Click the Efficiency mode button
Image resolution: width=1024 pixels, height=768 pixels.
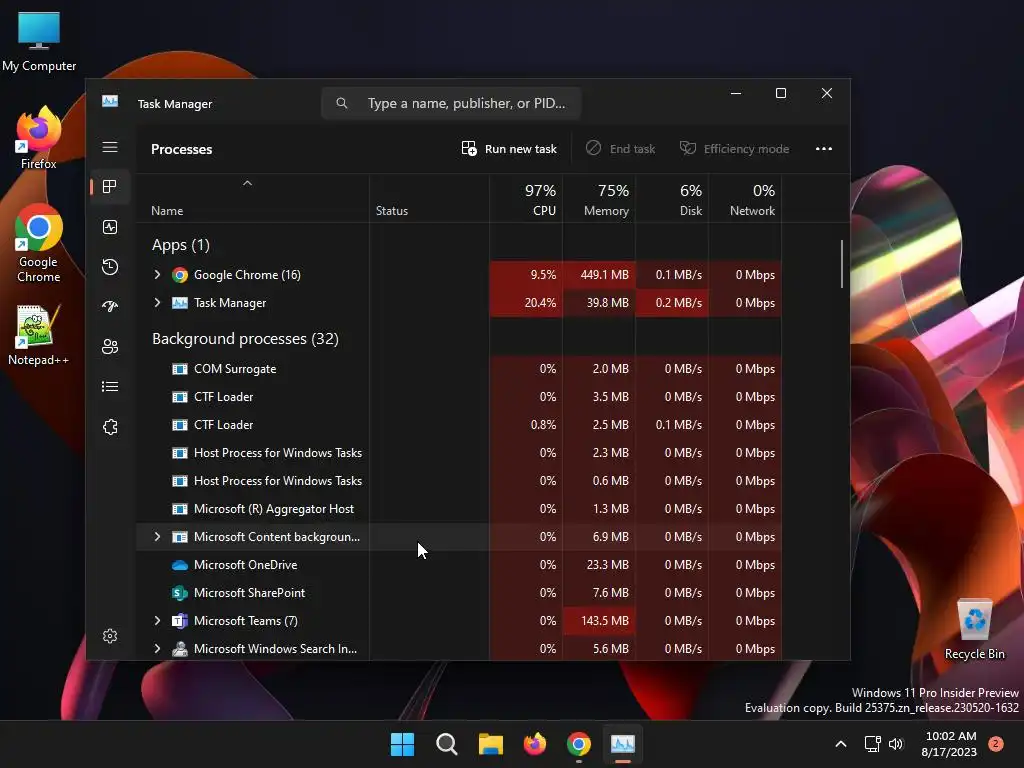point(735,149)
